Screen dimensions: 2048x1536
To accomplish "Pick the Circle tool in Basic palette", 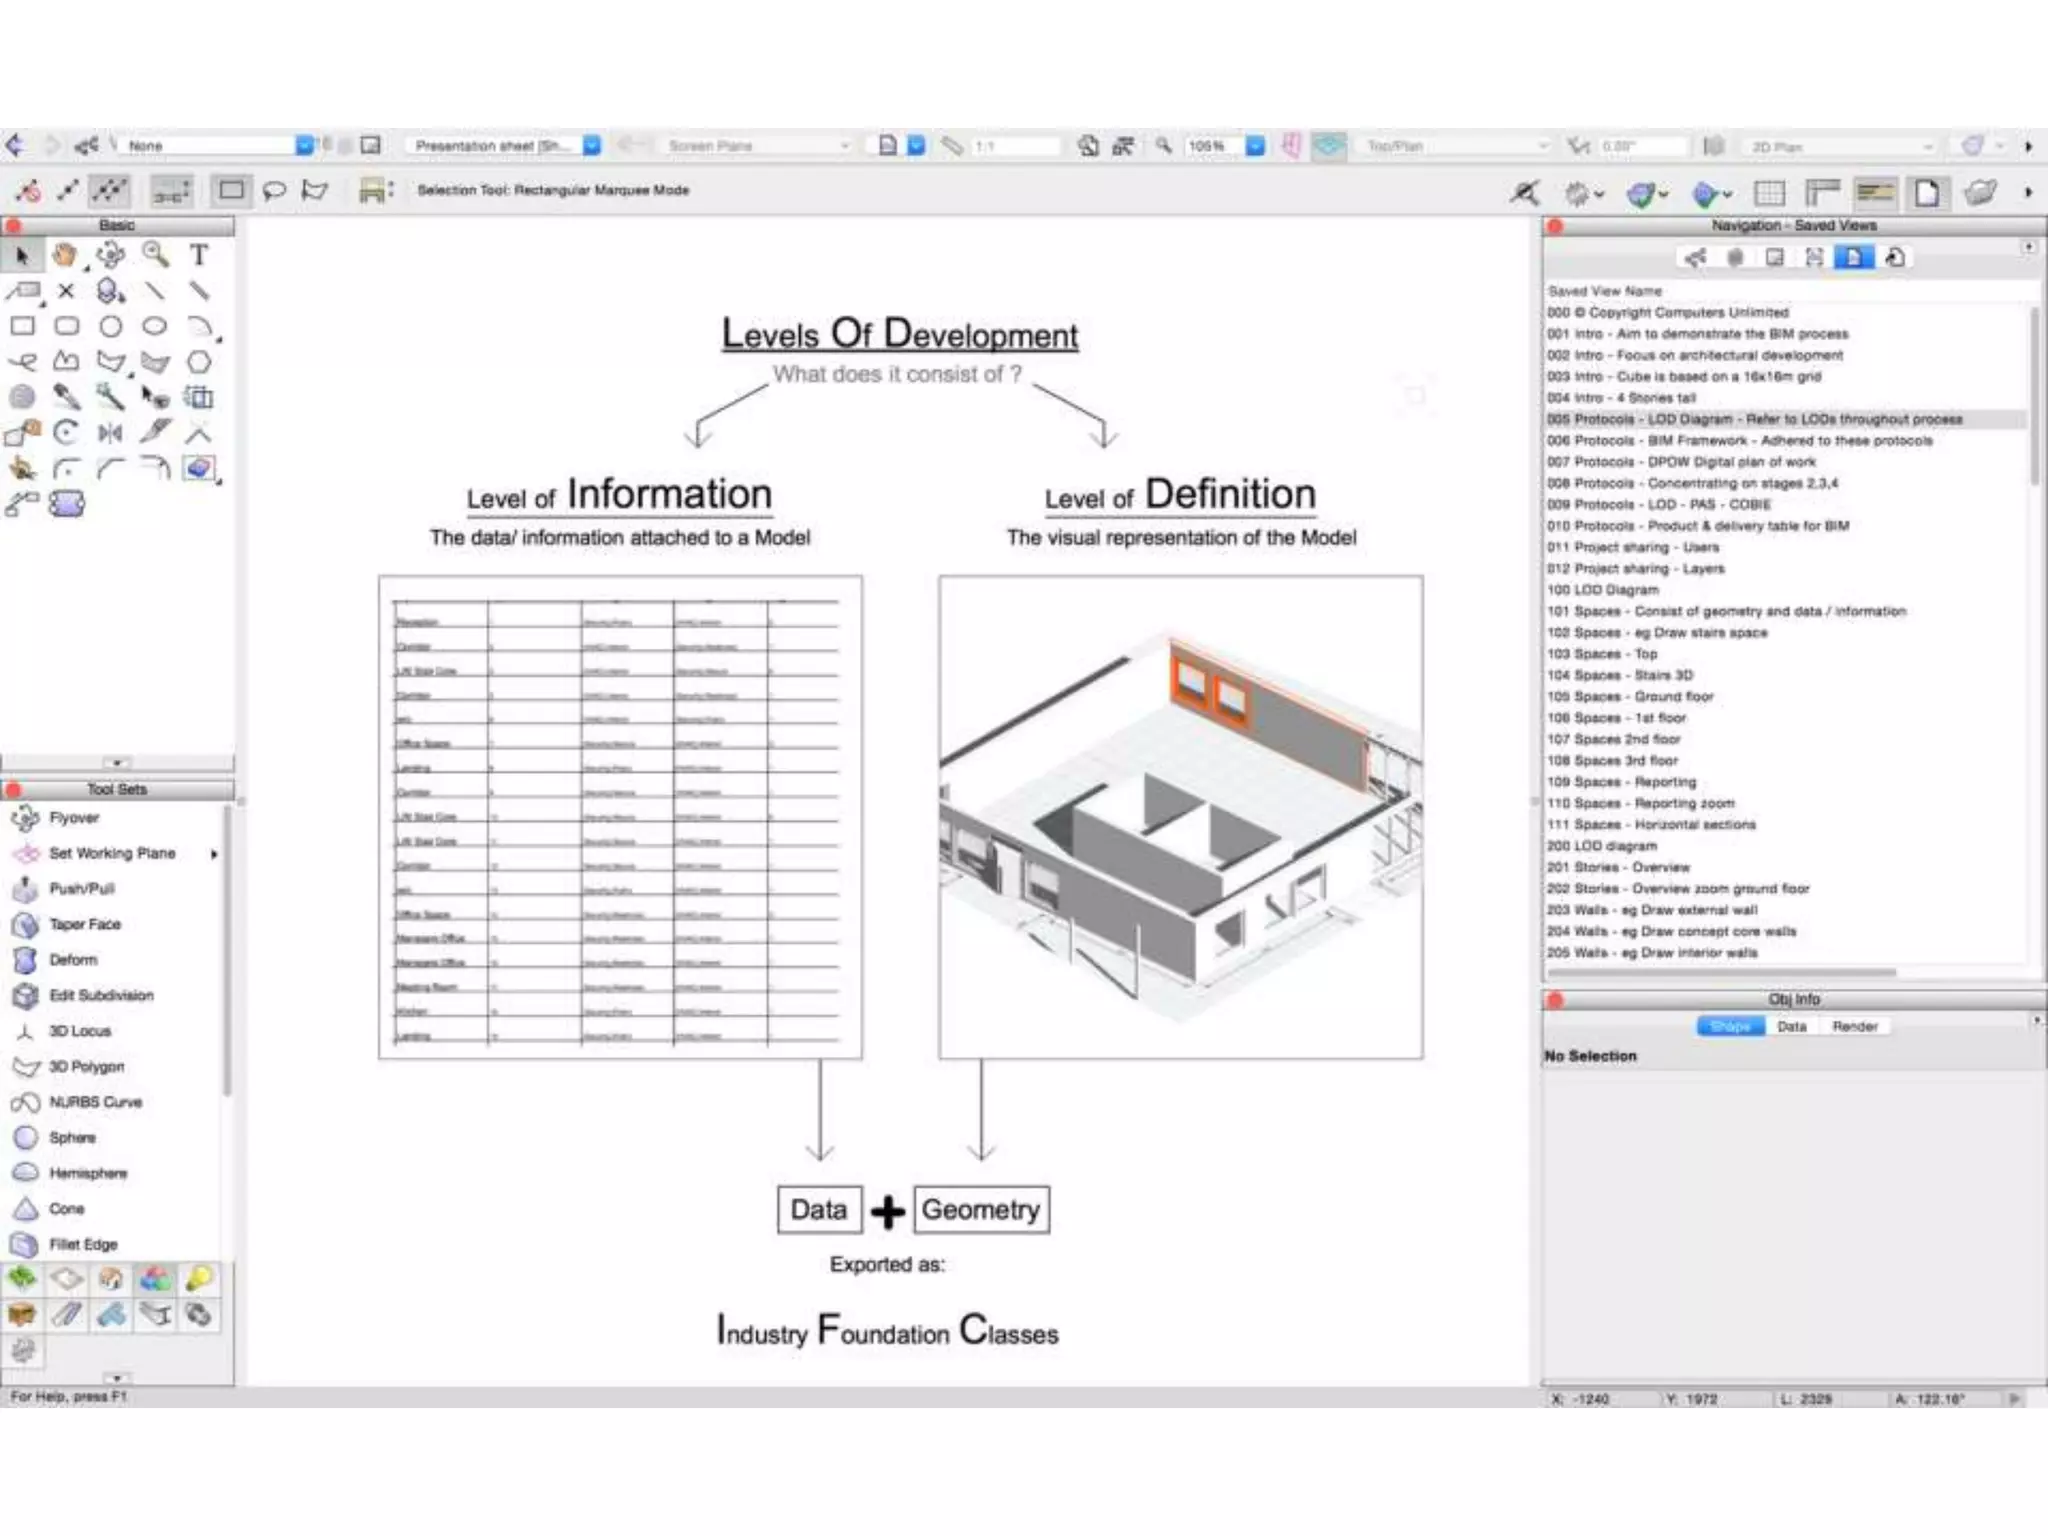I will click(110, 326).
